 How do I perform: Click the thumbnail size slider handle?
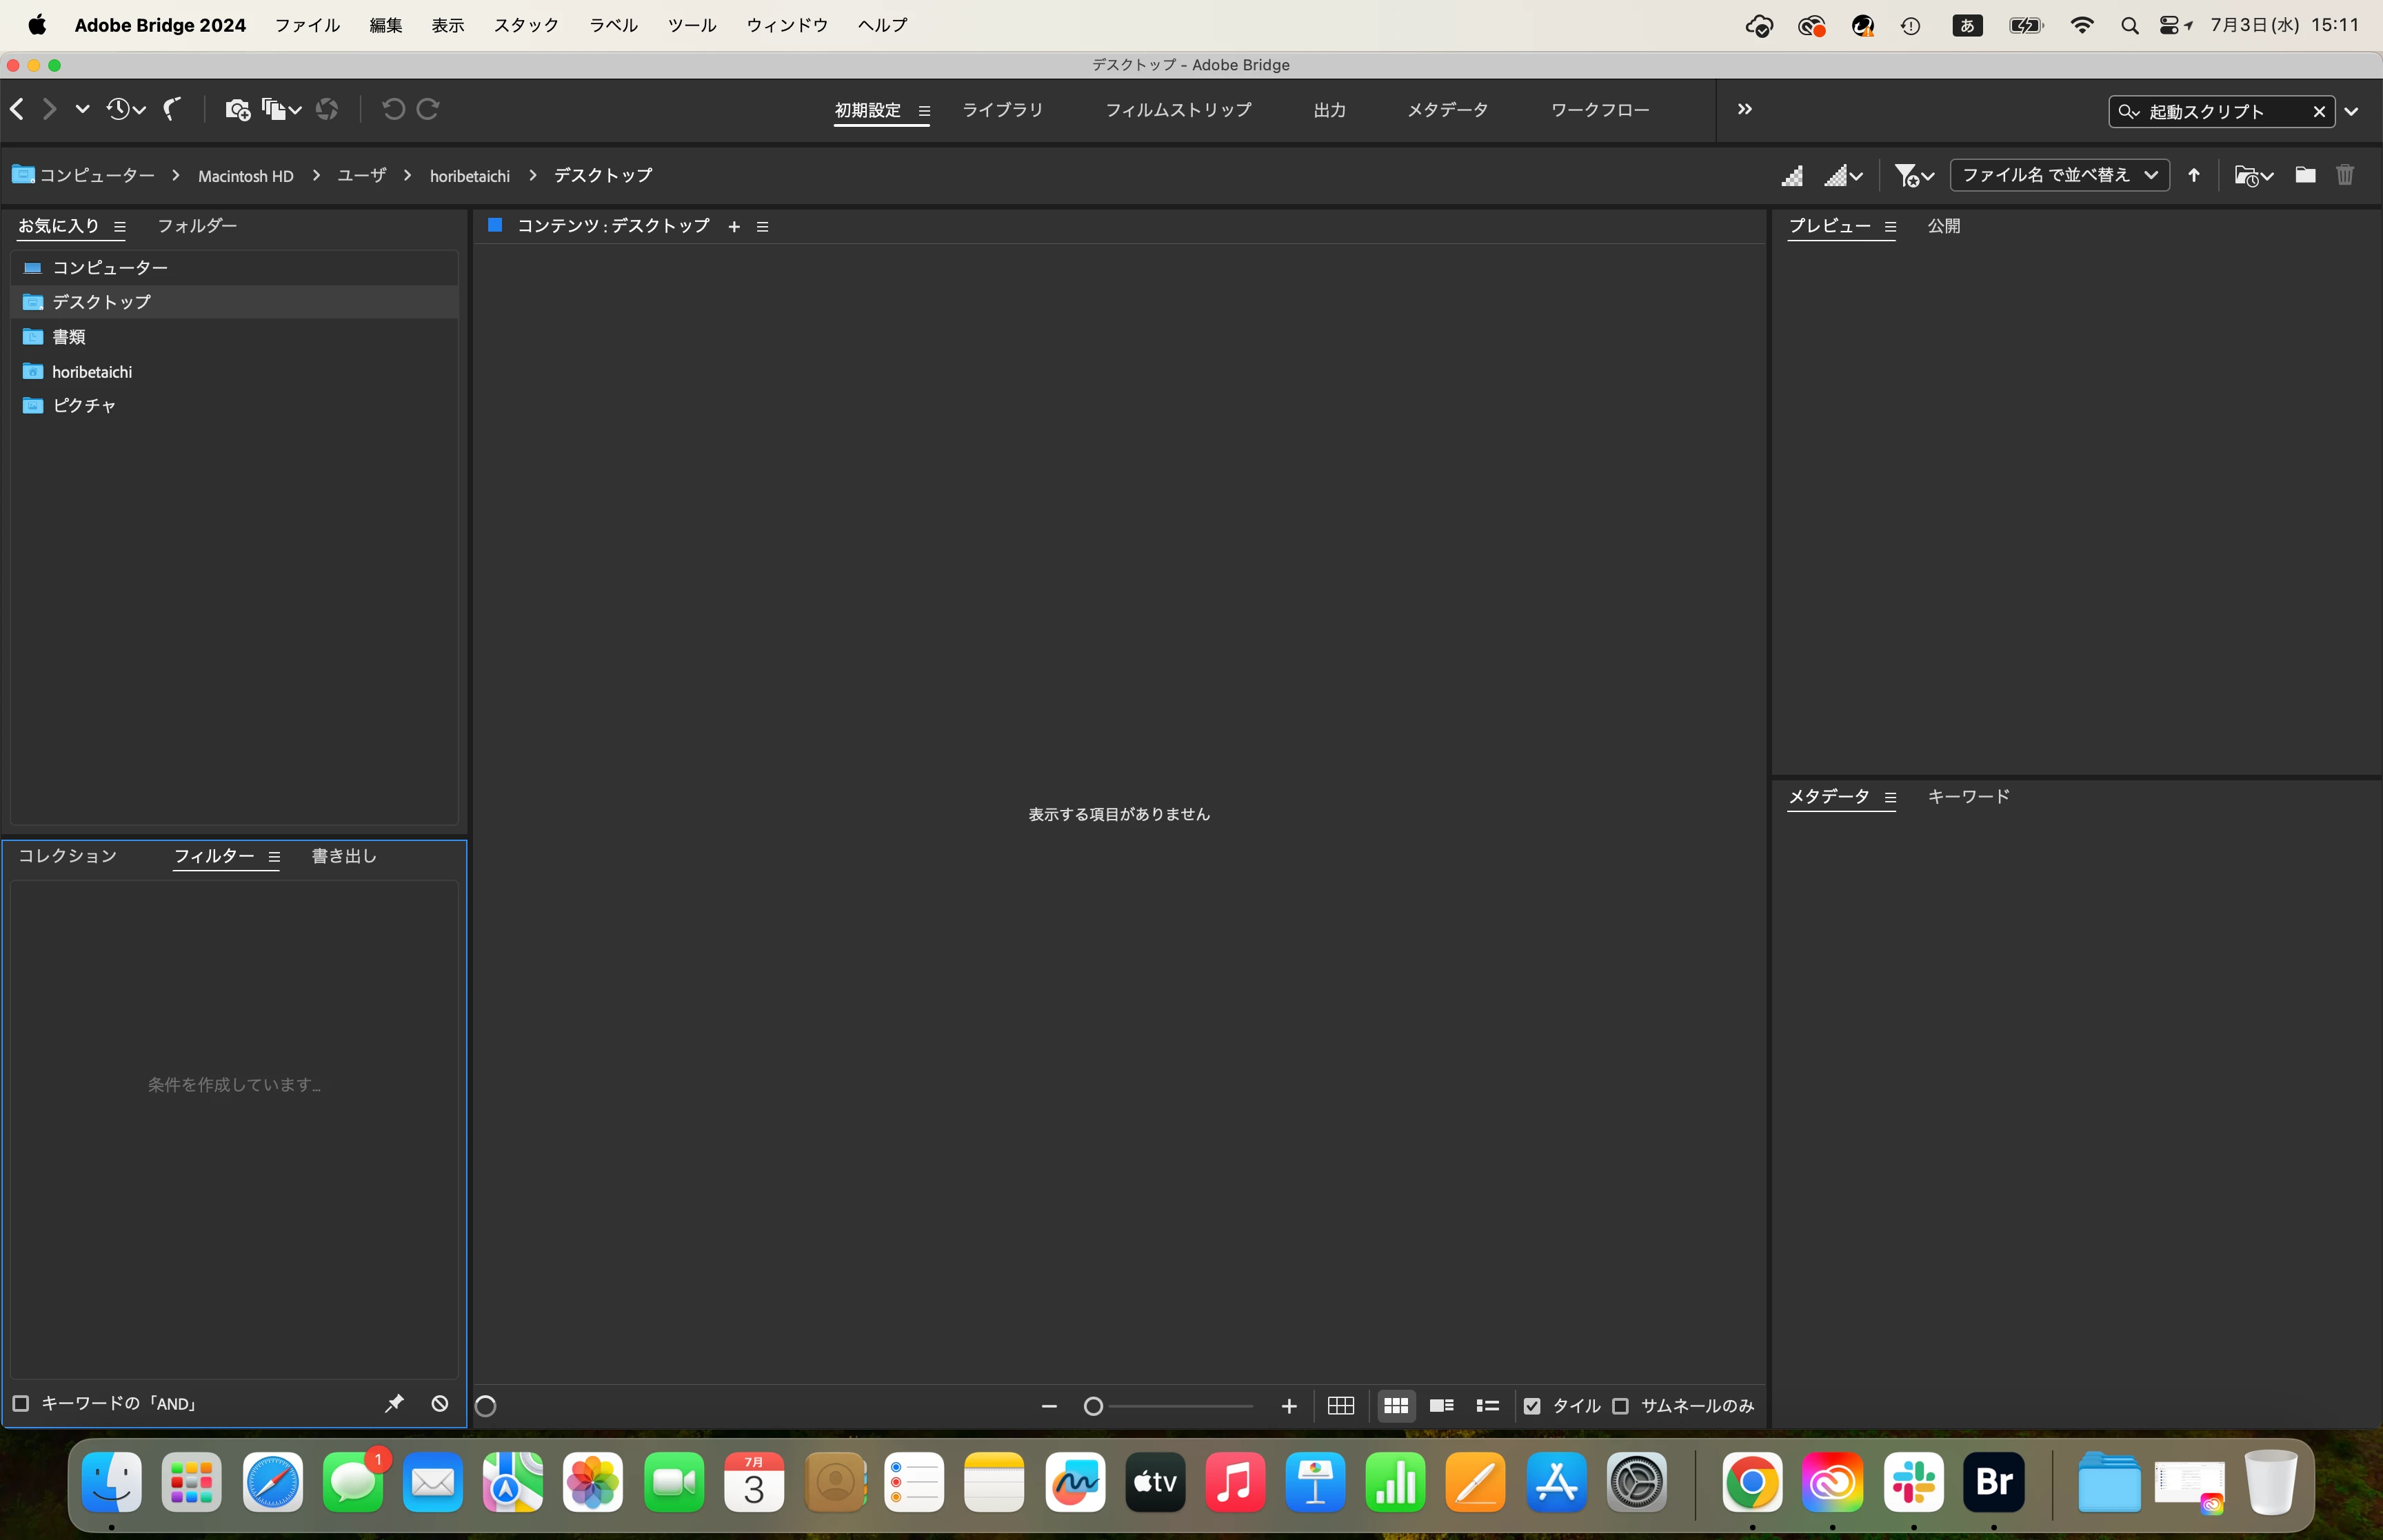pos(1093,1406)
